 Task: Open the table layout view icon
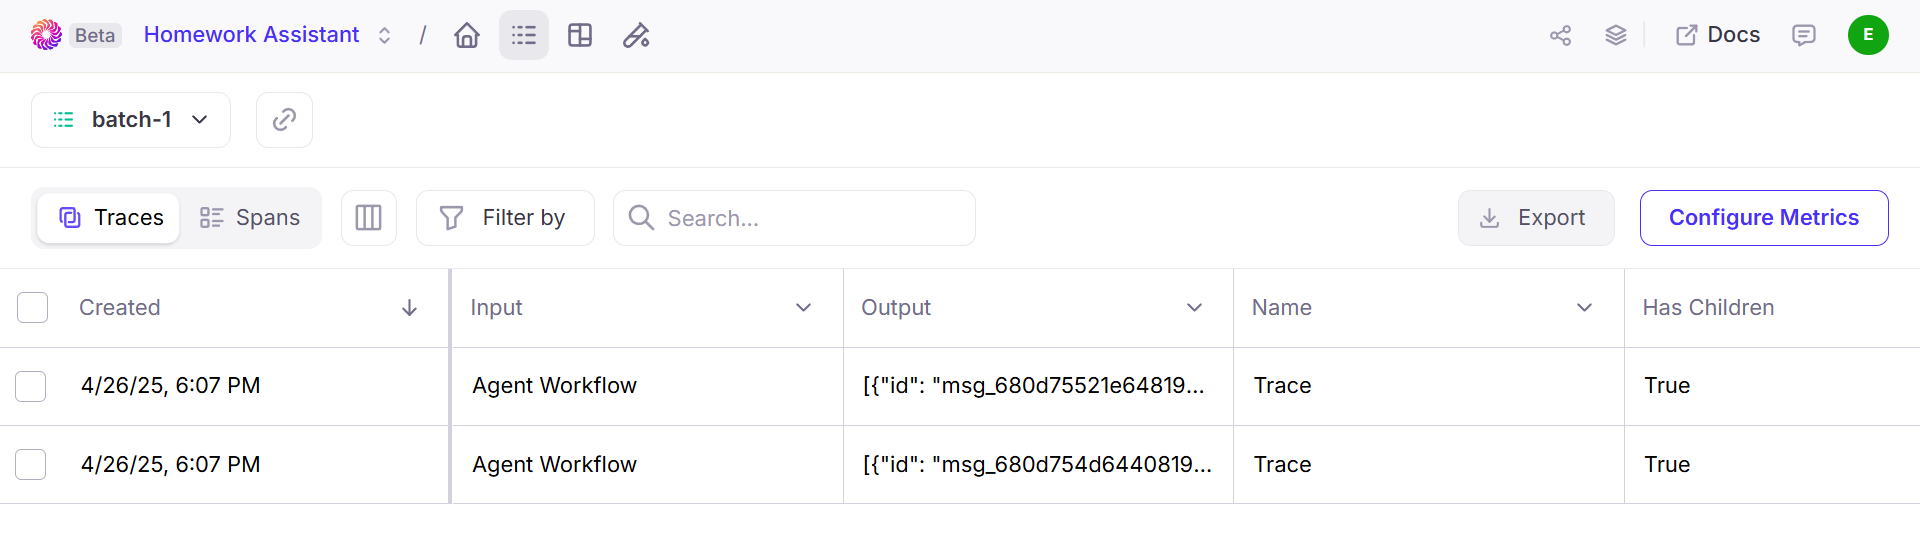[580, 35]
